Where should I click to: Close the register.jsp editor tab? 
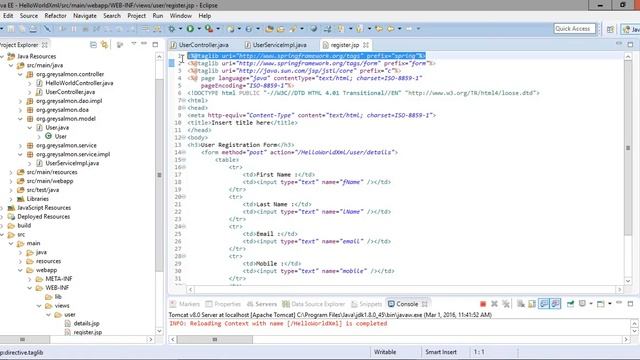[x=366, y=45]
